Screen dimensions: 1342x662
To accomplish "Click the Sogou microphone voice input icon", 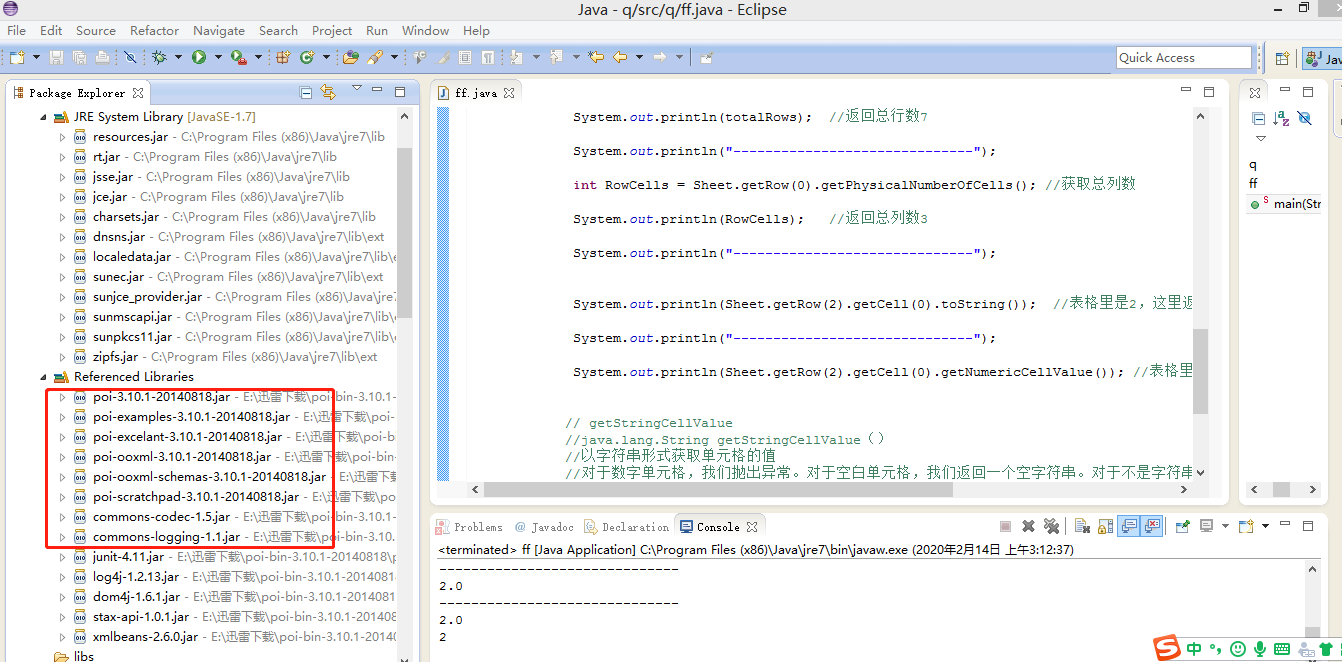I will (x=1260, y=649).
